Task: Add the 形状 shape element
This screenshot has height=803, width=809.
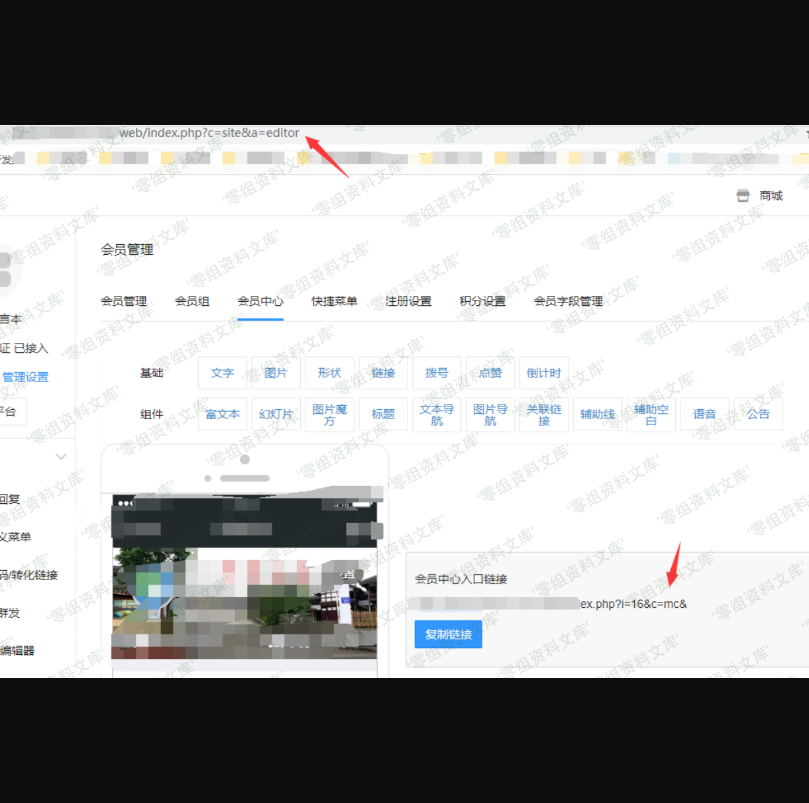Action: pyautogui.click(x=329, y=373)
